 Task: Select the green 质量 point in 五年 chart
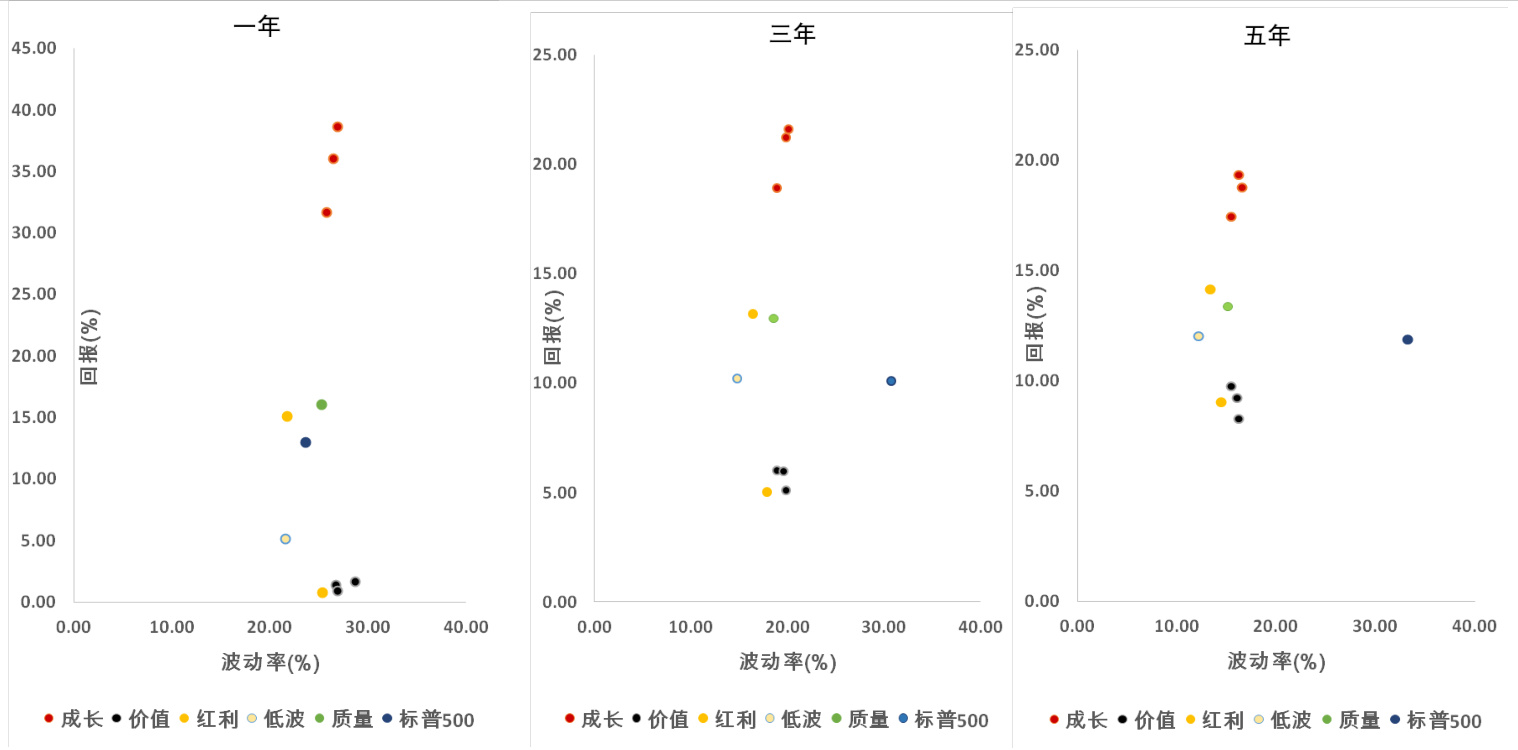1228,307
